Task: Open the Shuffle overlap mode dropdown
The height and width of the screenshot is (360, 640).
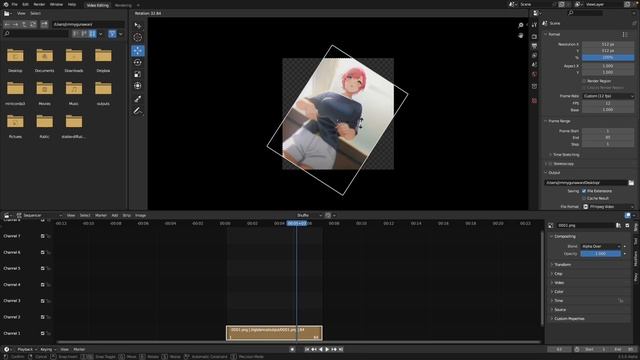Action: pyautogui.click(x=309, y=215)
